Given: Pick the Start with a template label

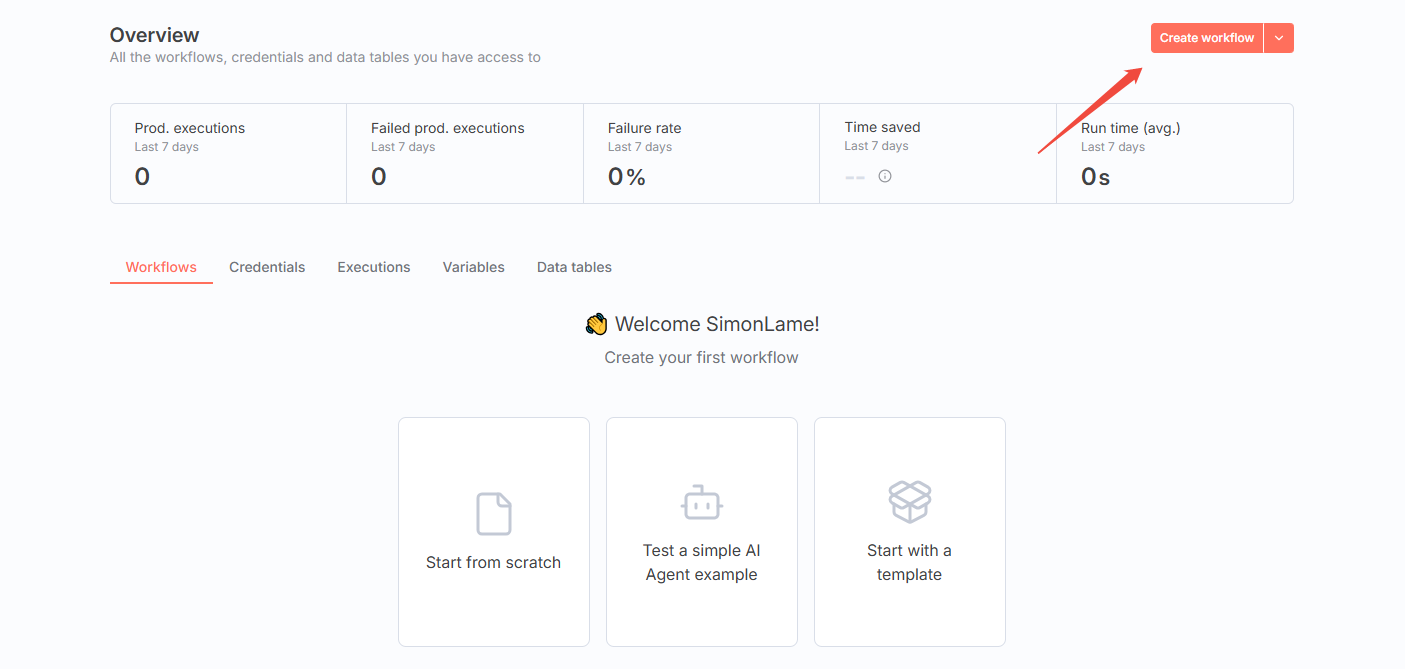Looking at the screenshot, I should click(x=909, y=562).
